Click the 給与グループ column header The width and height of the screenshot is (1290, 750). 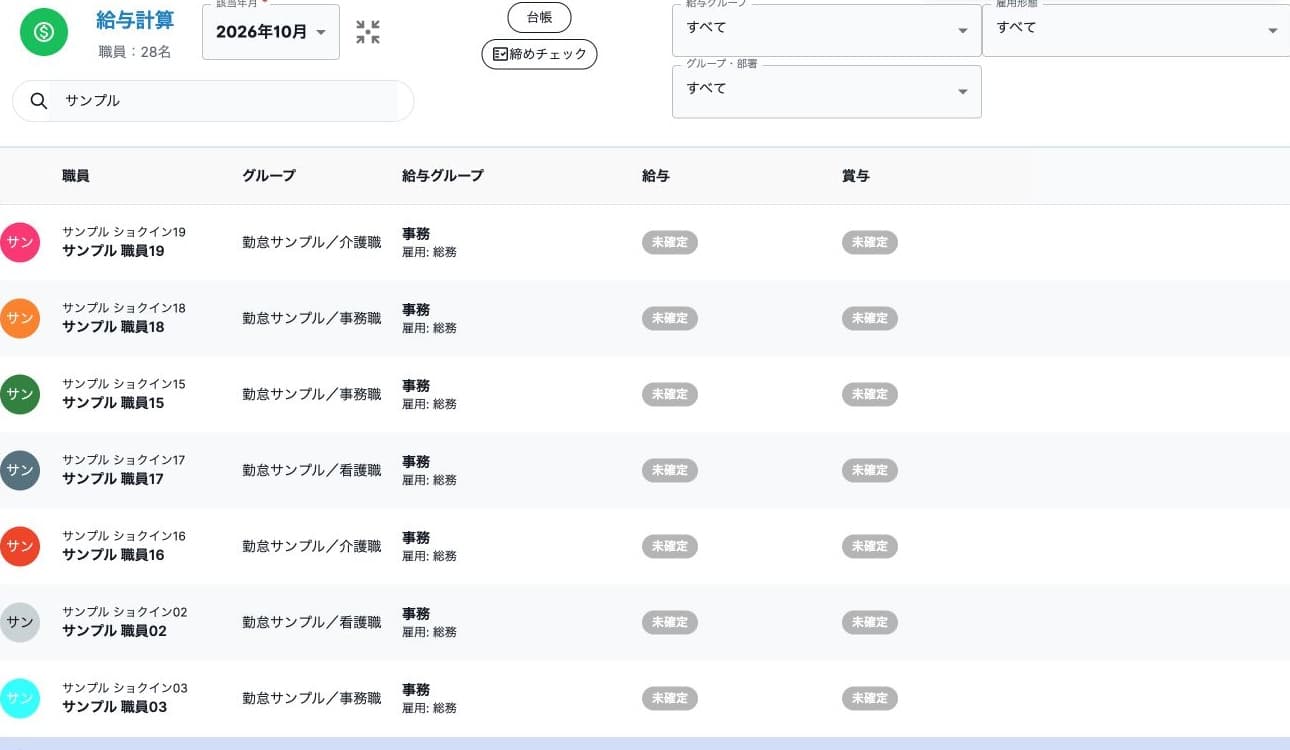click(443, 176)
